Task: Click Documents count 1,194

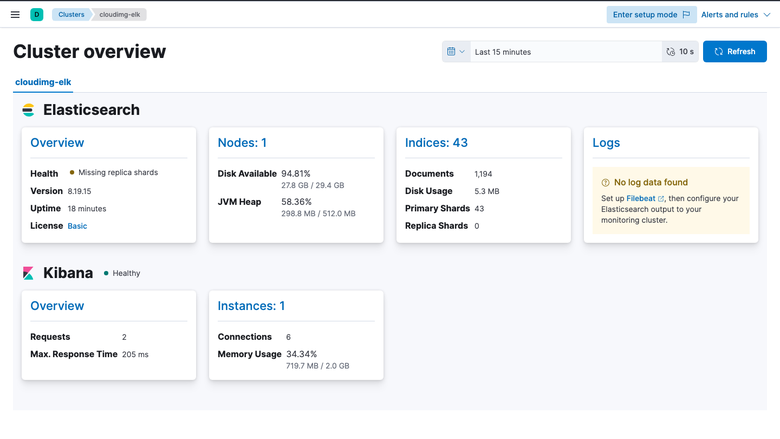Action: click(483, 174)
